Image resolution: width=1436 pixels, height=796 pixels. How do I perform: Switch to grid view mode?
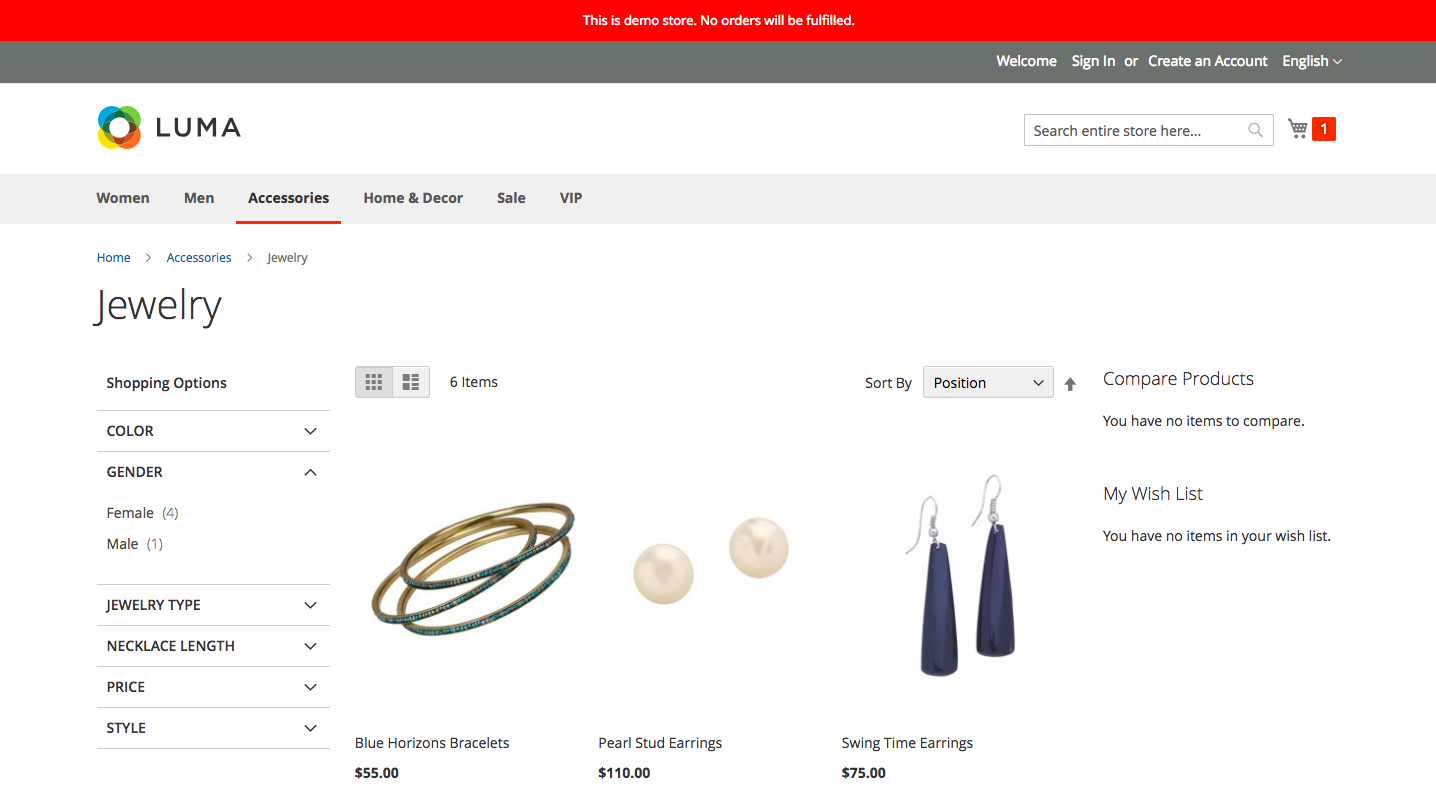pyautogui.click(x=374, y=382)
